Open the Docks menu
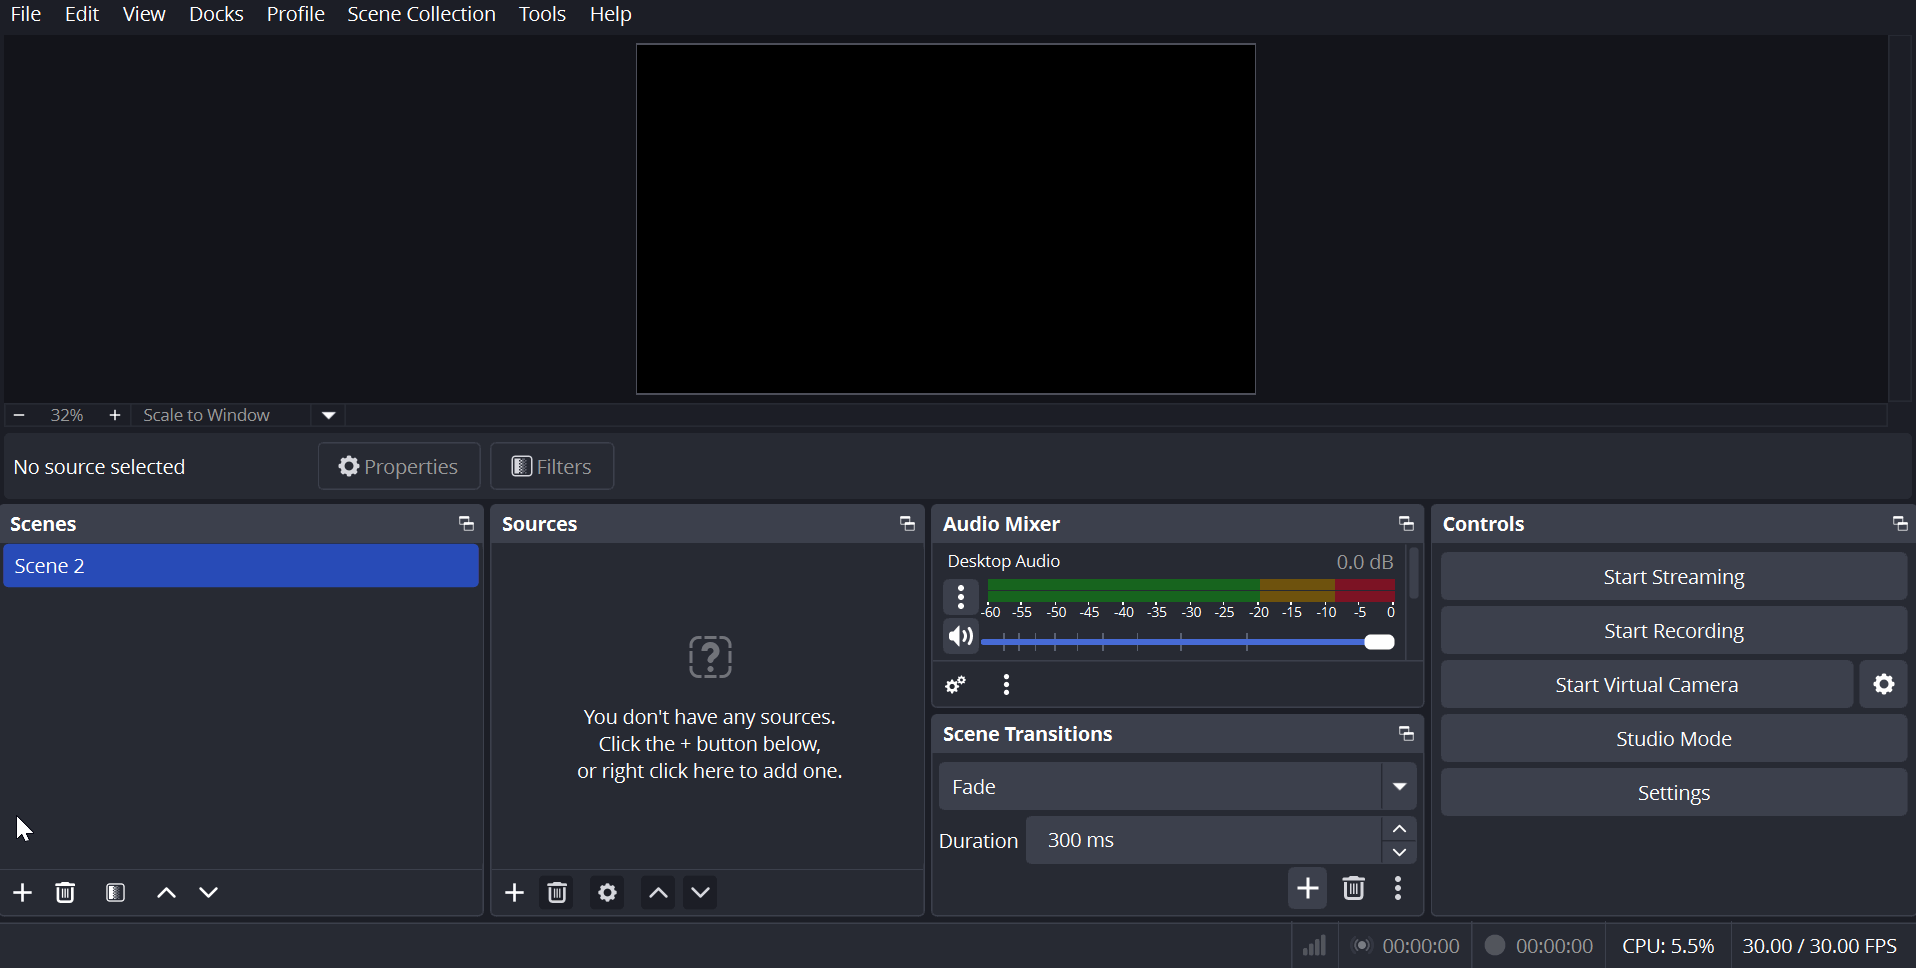Viewport: 1916px width, 968px height. coord(216,15)
